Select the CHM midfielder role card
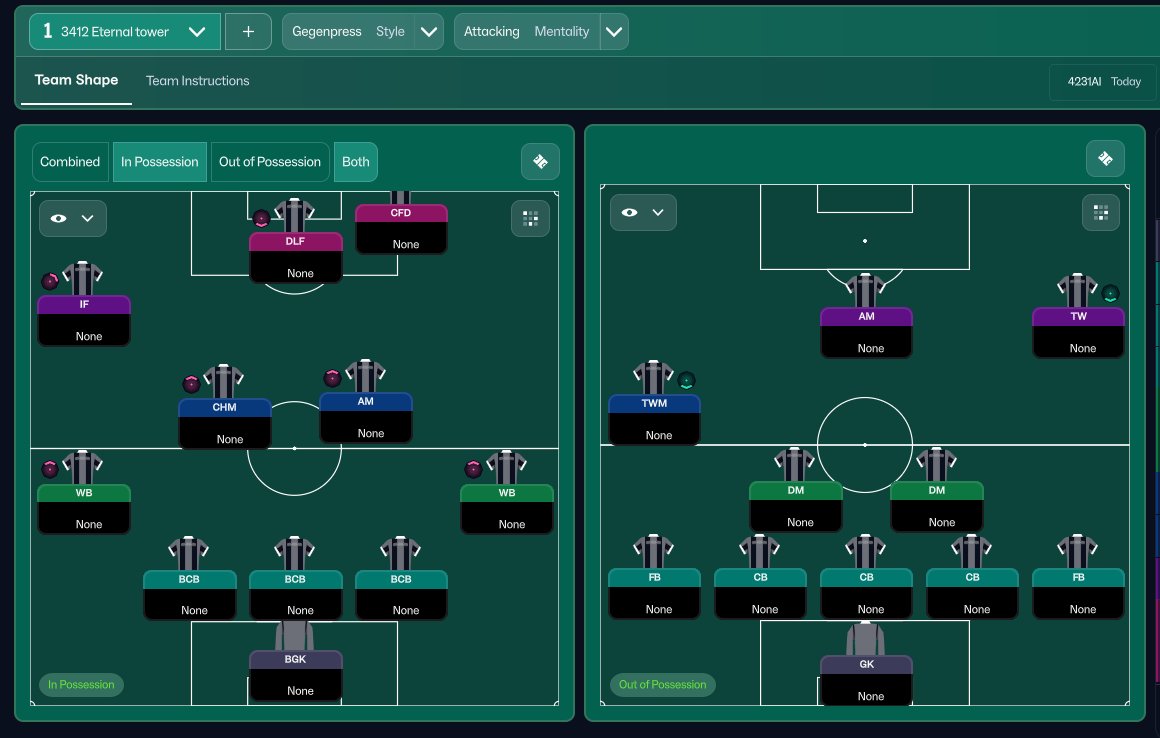The image size is (1160, 738). pos(225,423)
